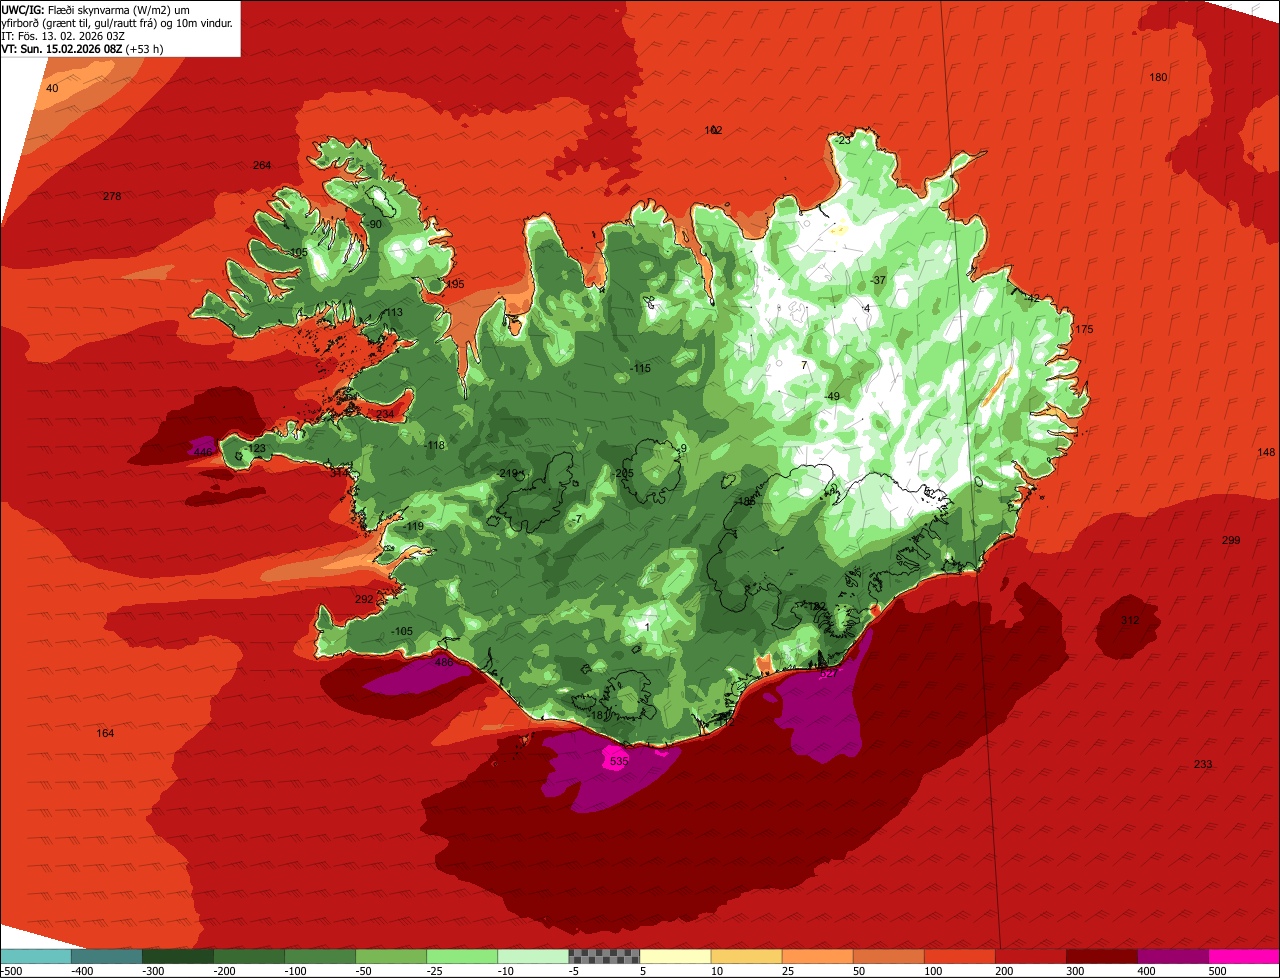The height and width of the screenshot is (978, 1280).
Task: Click the value 312 in the southeast ocean
Action: (x=1130, y=620)
